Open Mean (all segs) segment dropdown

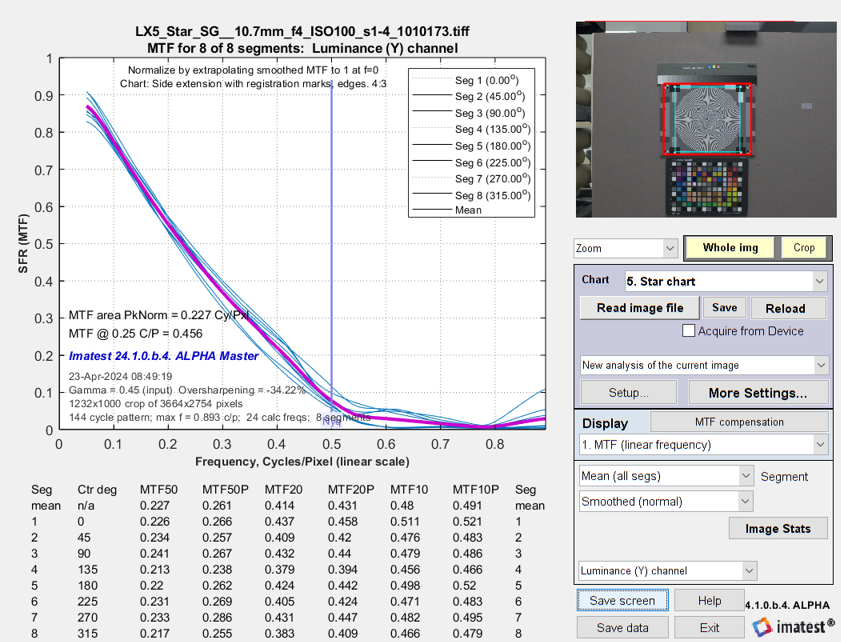(665, 476)
